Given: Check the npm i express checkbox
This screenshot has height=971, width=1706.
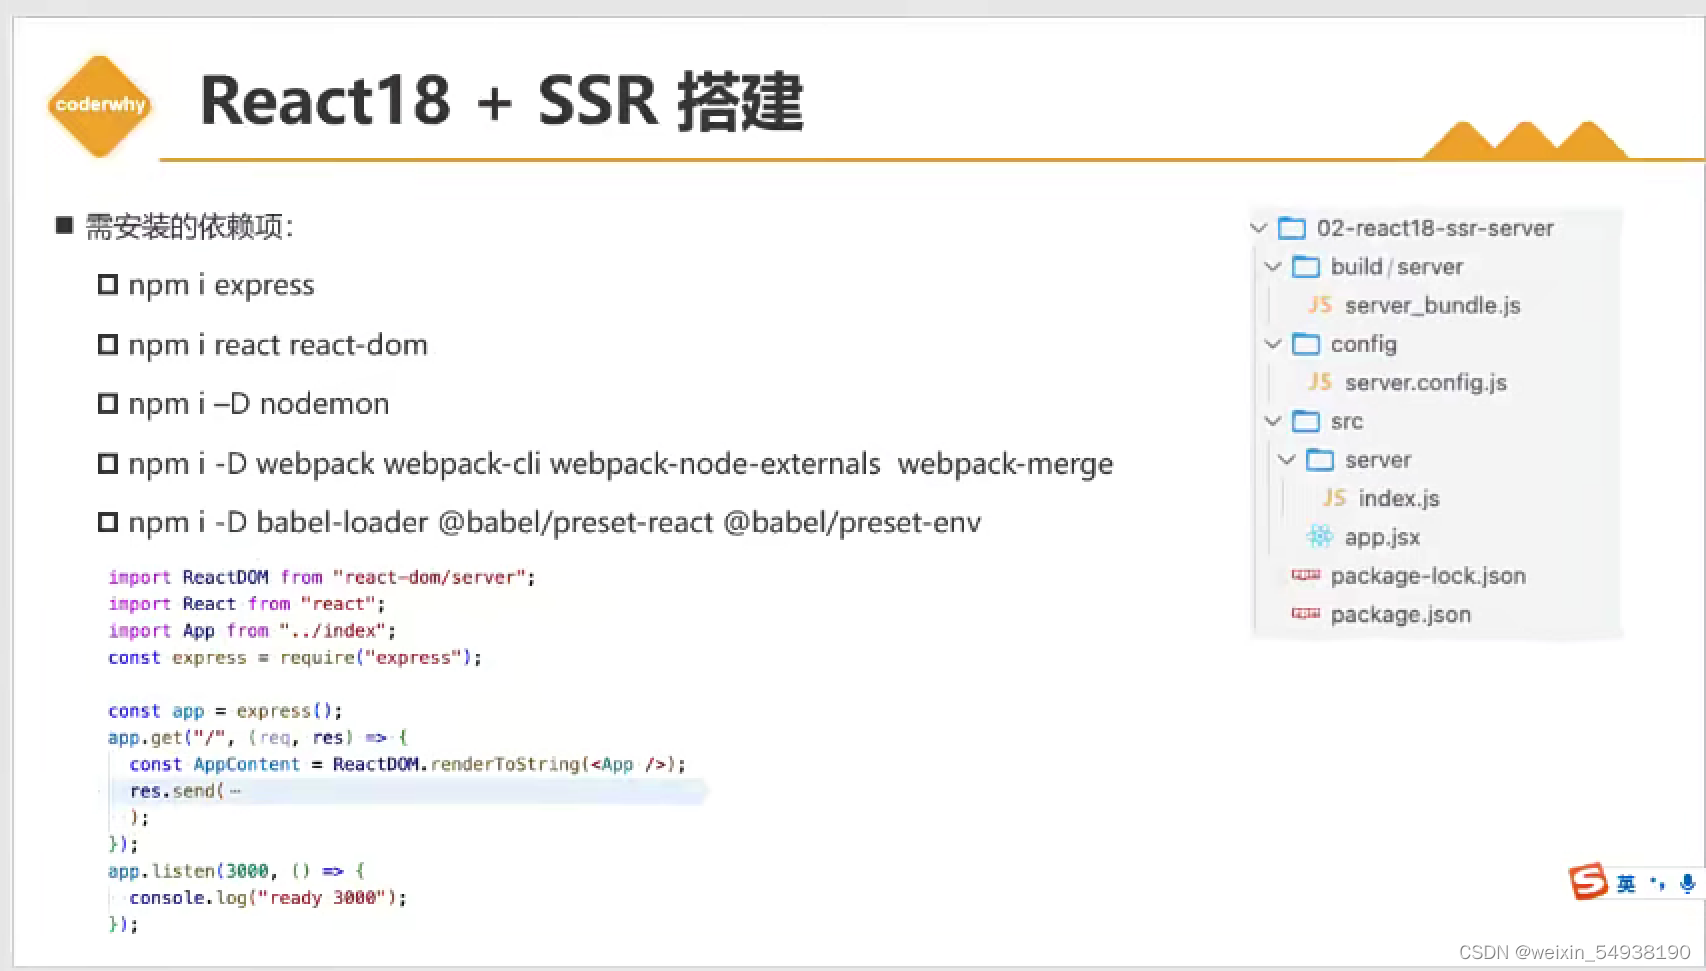Looking at the screenshot, I should (107, 283).
